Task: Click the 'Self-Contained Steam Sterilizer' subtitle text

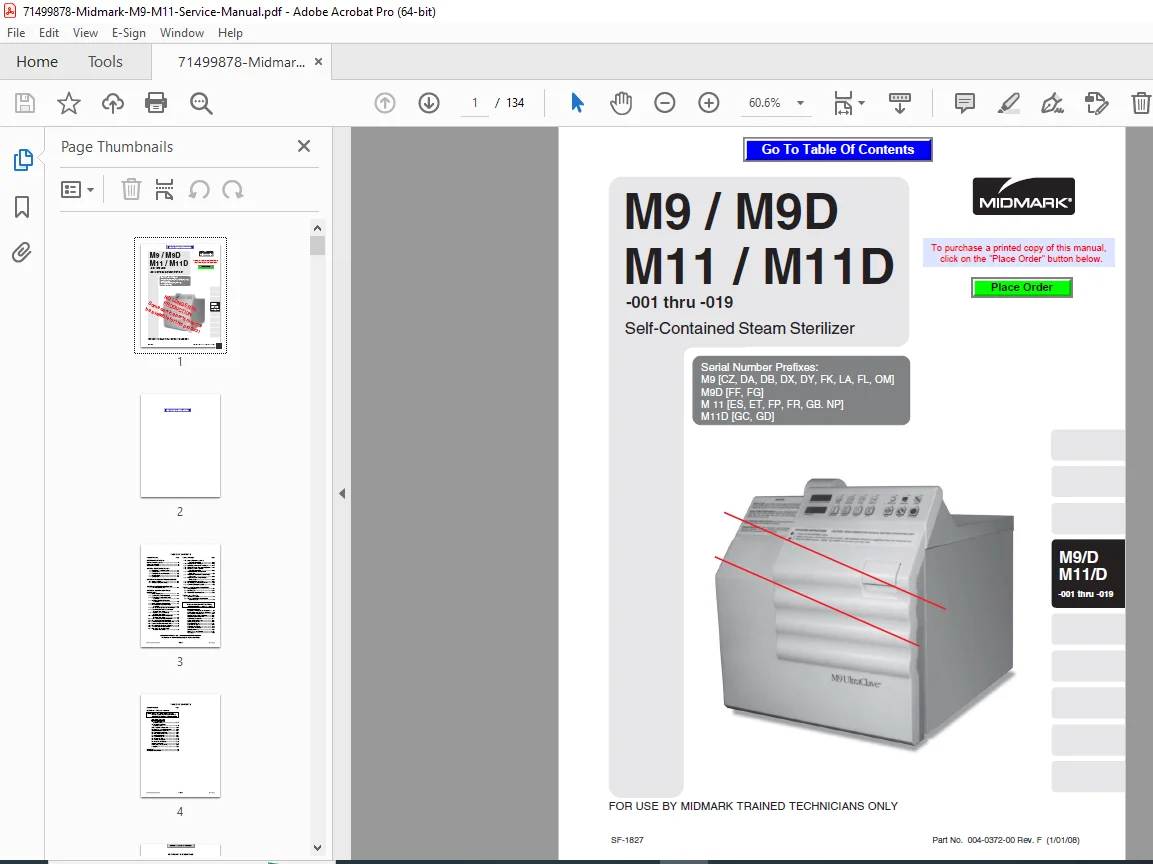Action: (x=740, y=329)
